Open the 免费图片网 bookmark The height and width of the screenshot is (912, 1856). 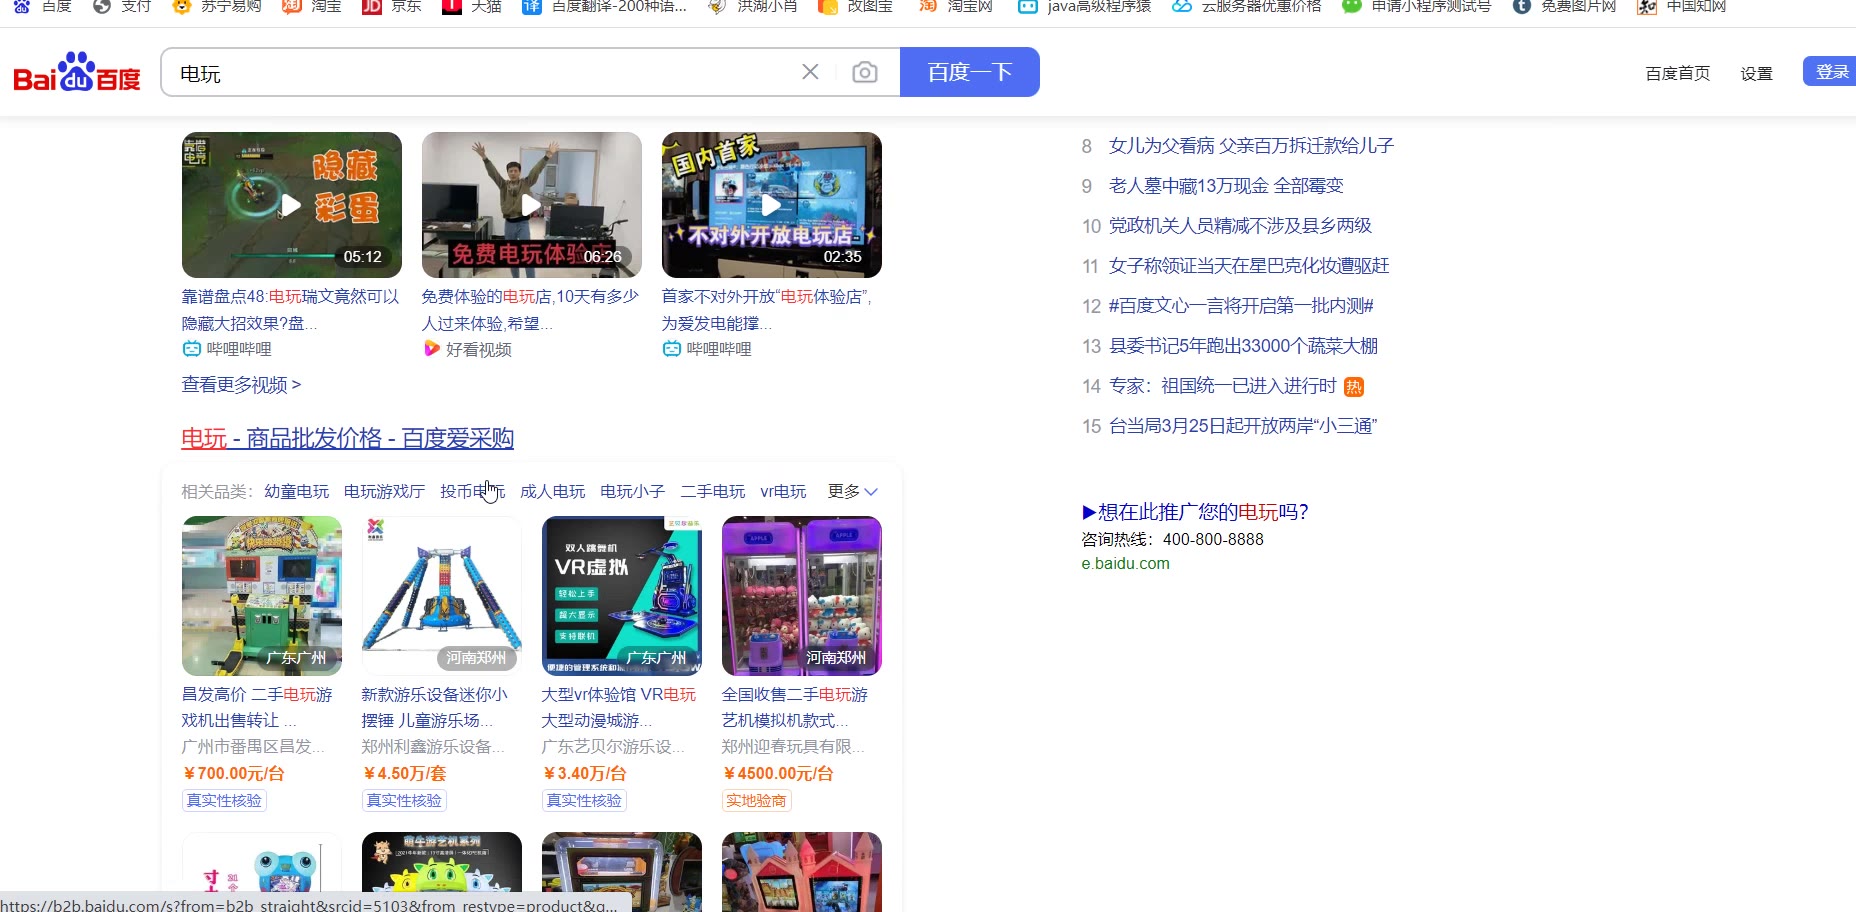1564,6
